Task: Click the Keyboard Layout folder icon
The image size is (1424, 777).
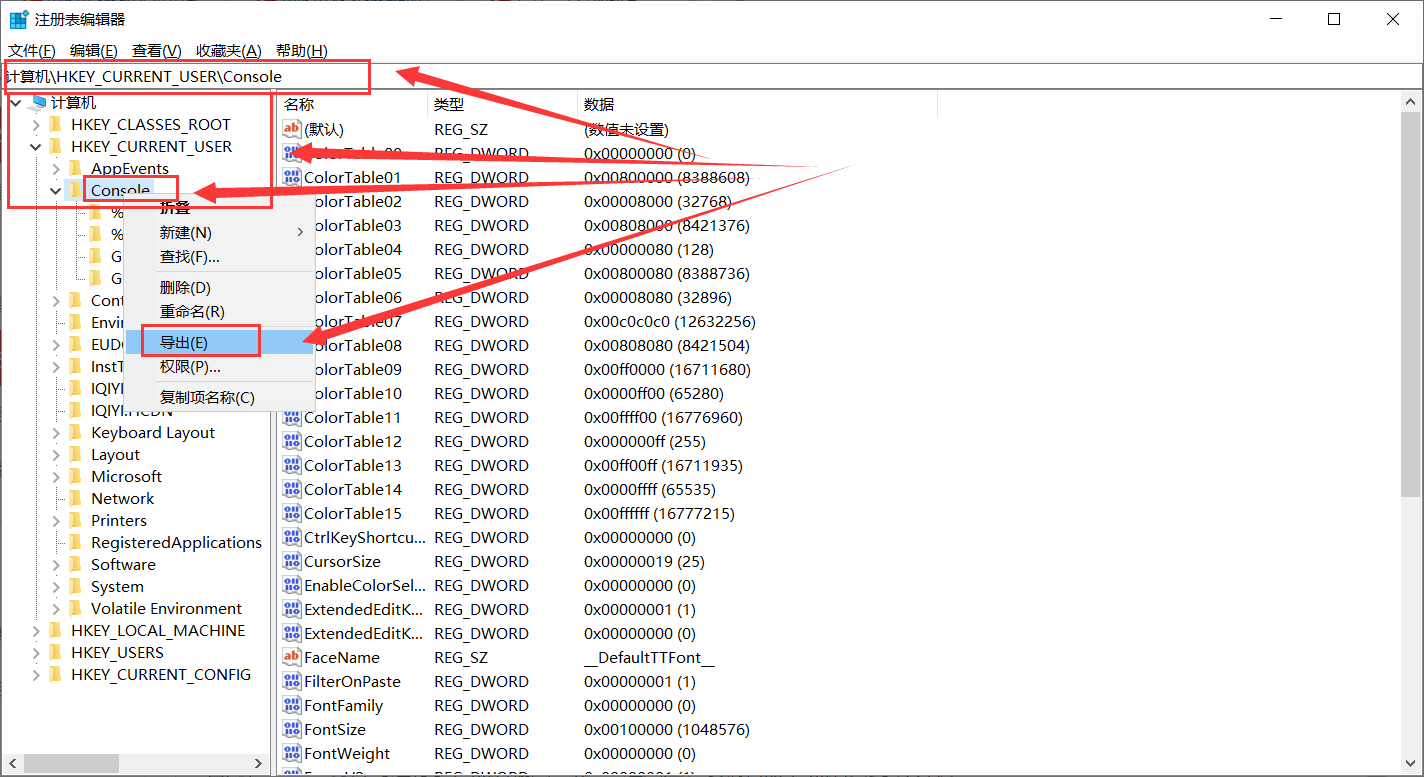Action: [x=76, y=432]
